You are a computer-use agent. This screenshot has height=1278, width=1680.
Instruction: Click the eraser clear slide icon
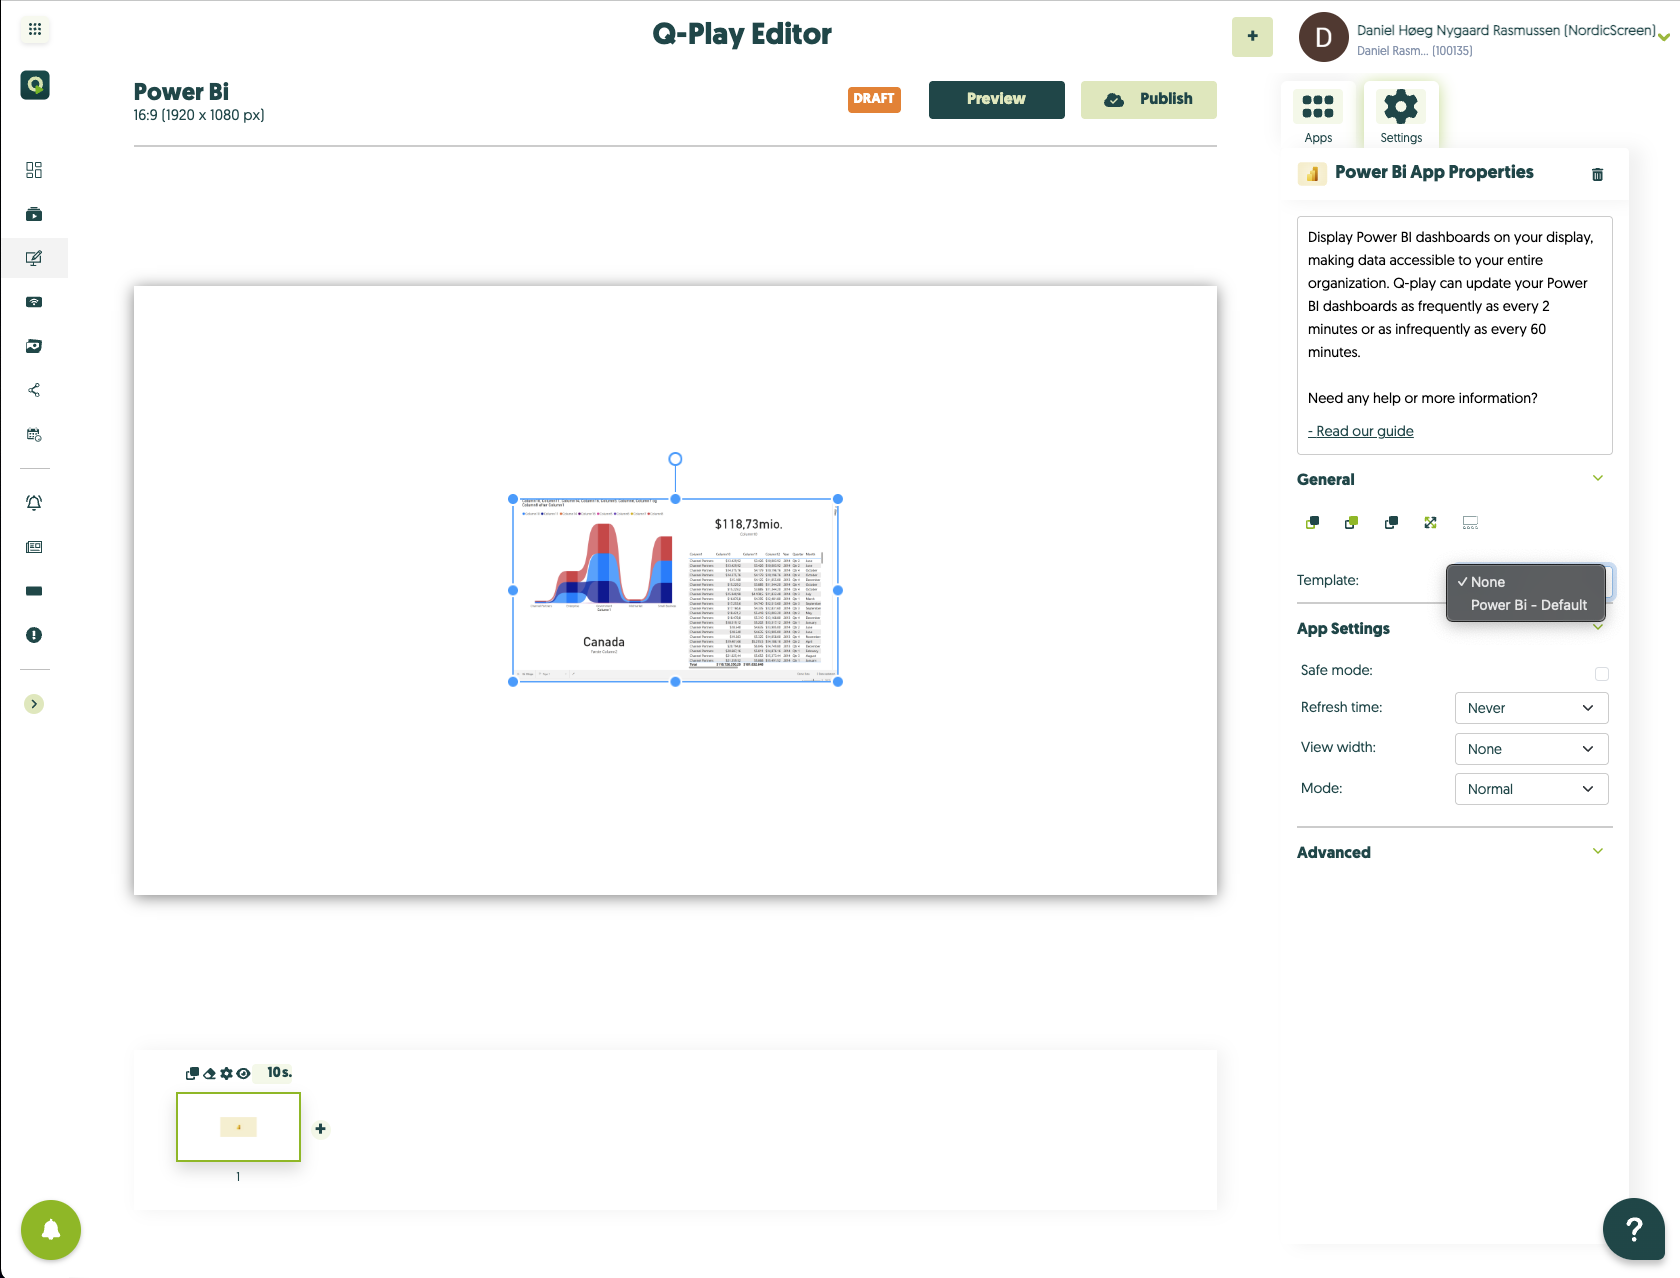coord(209,1074)
